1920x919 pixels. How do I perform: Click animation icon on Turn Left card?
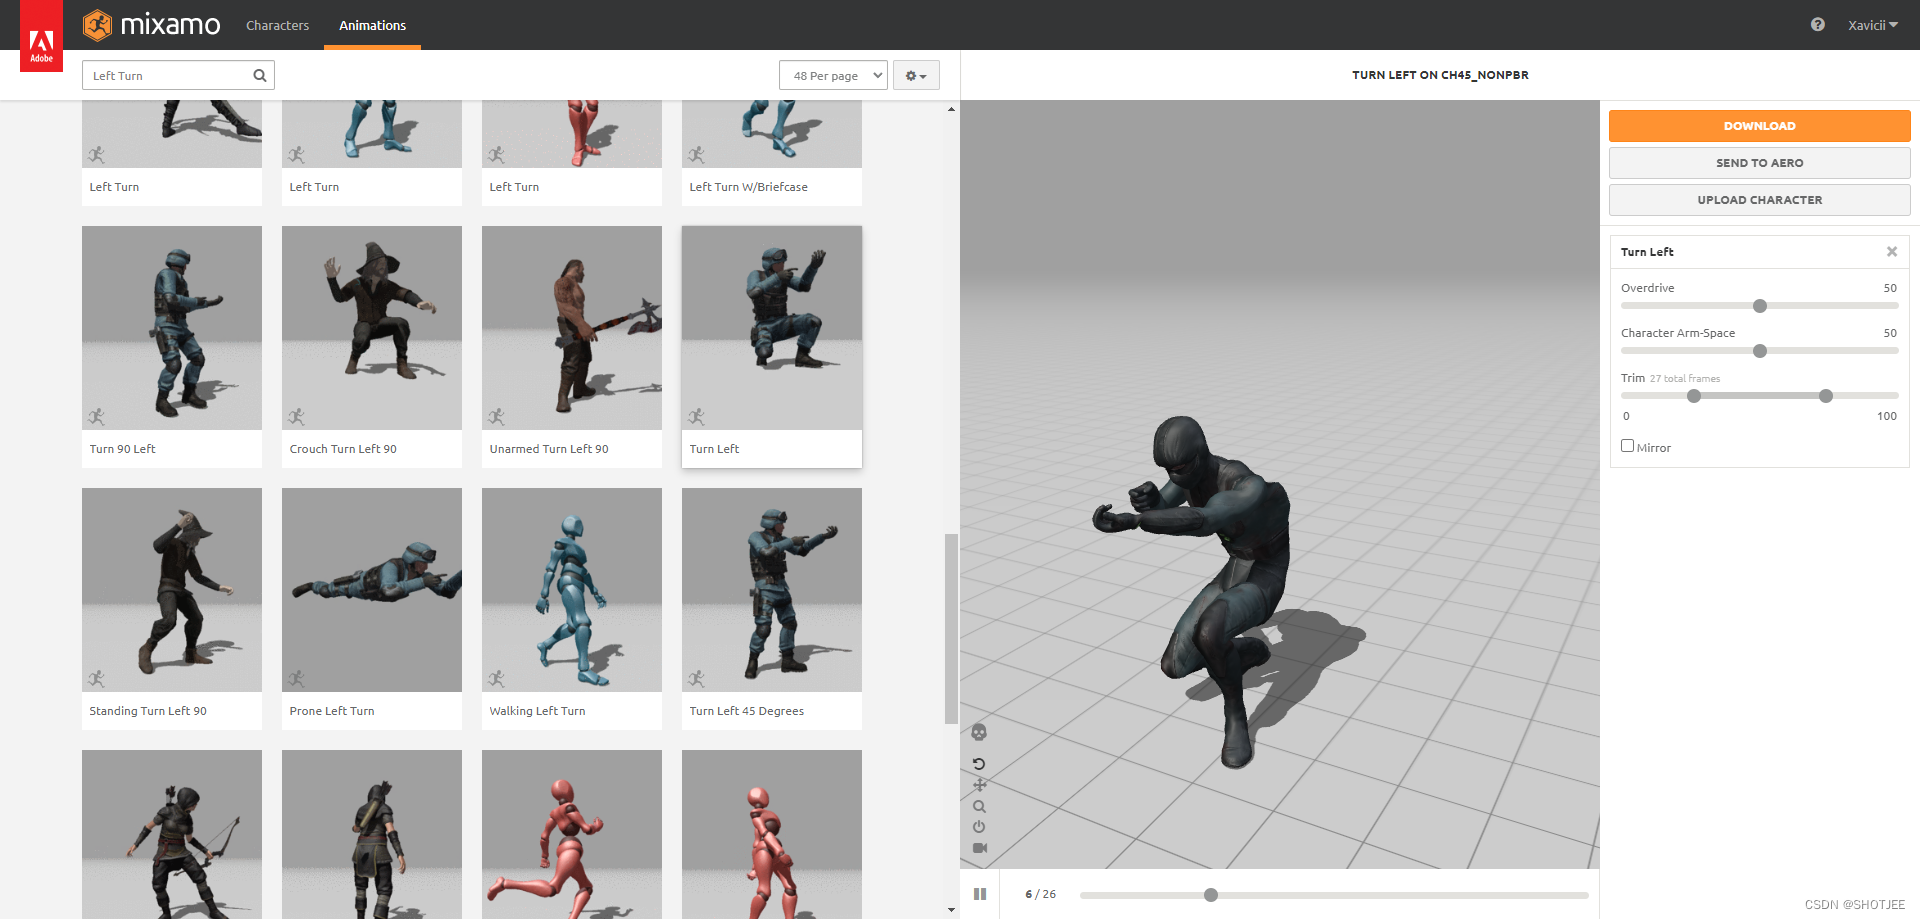point(697,417)
